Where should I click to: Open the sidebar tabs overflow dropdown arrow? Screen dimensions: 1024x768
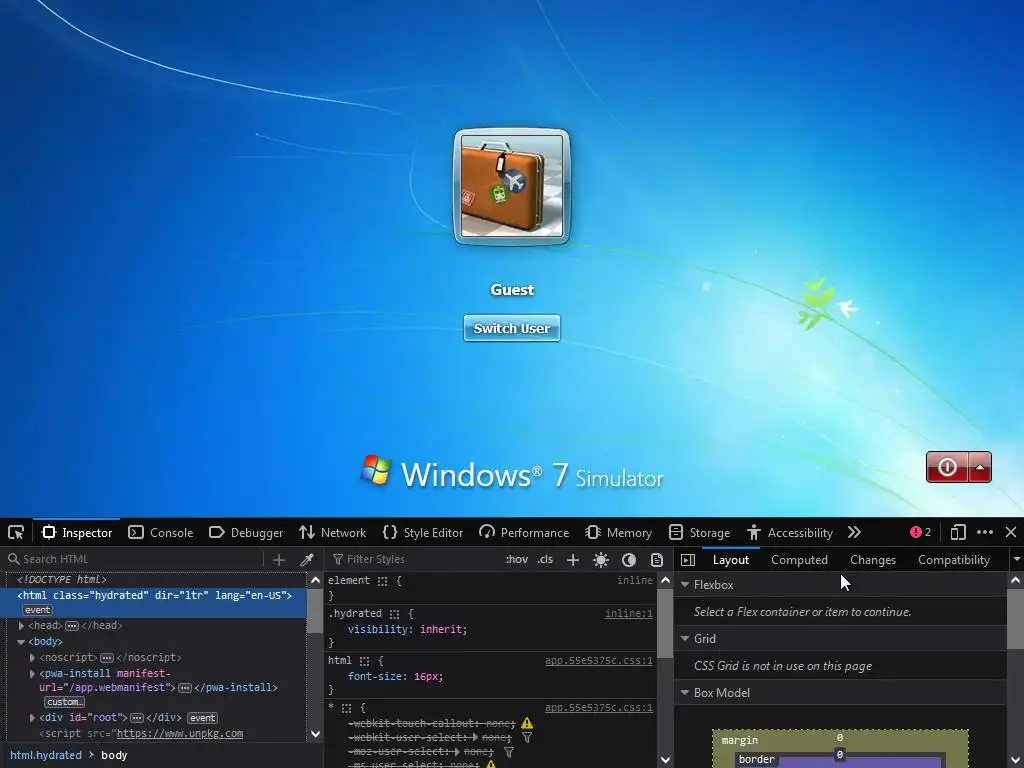tap(1016, 560)
